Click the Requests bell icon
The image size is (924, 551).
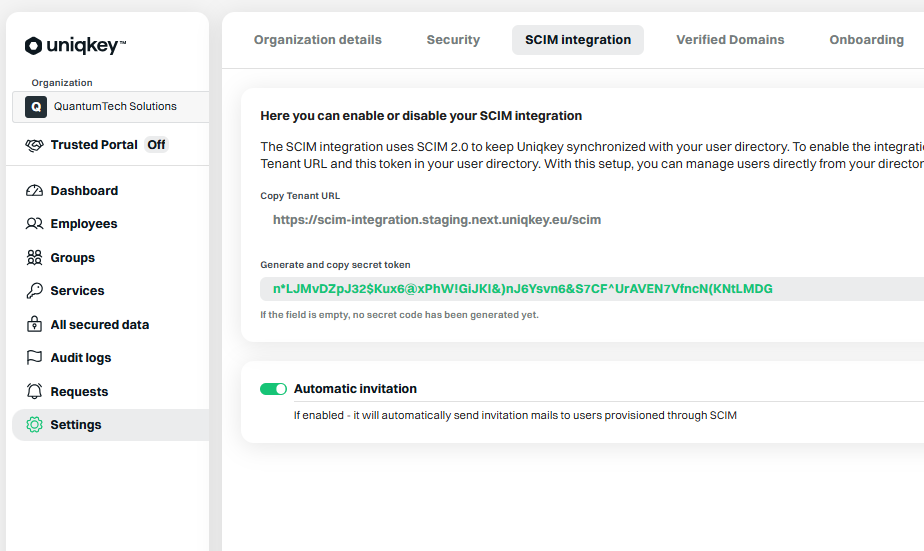[34, 391]
